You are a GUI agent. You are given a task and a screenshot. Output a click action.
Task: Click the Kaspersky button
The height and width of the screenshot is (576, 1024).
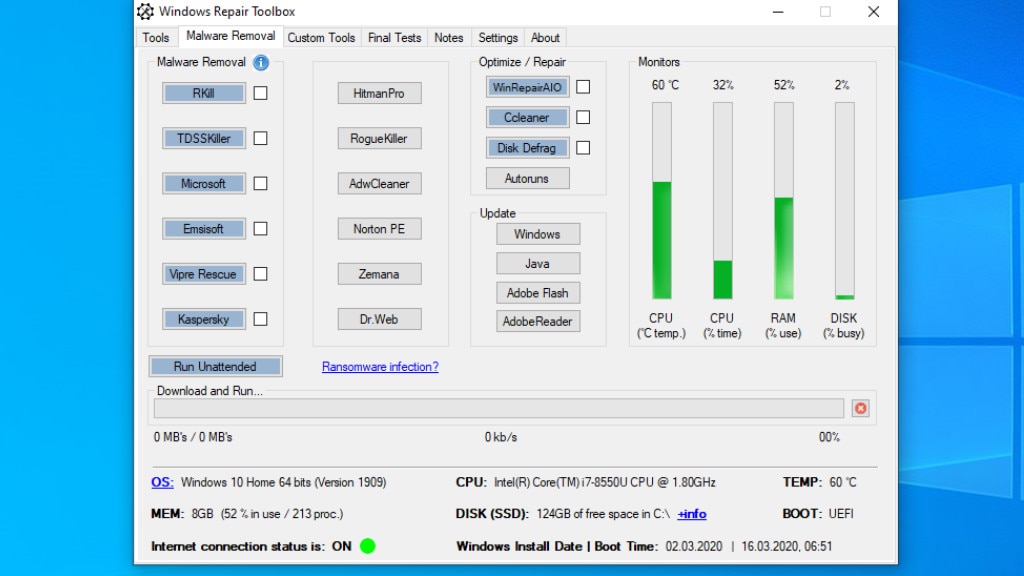pos(204,319)
